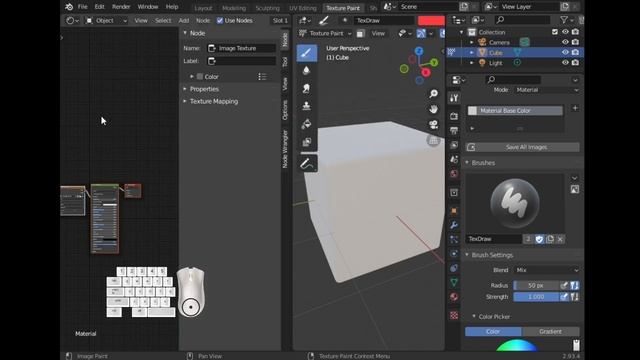Select the Color mode button

pos(493,331)
